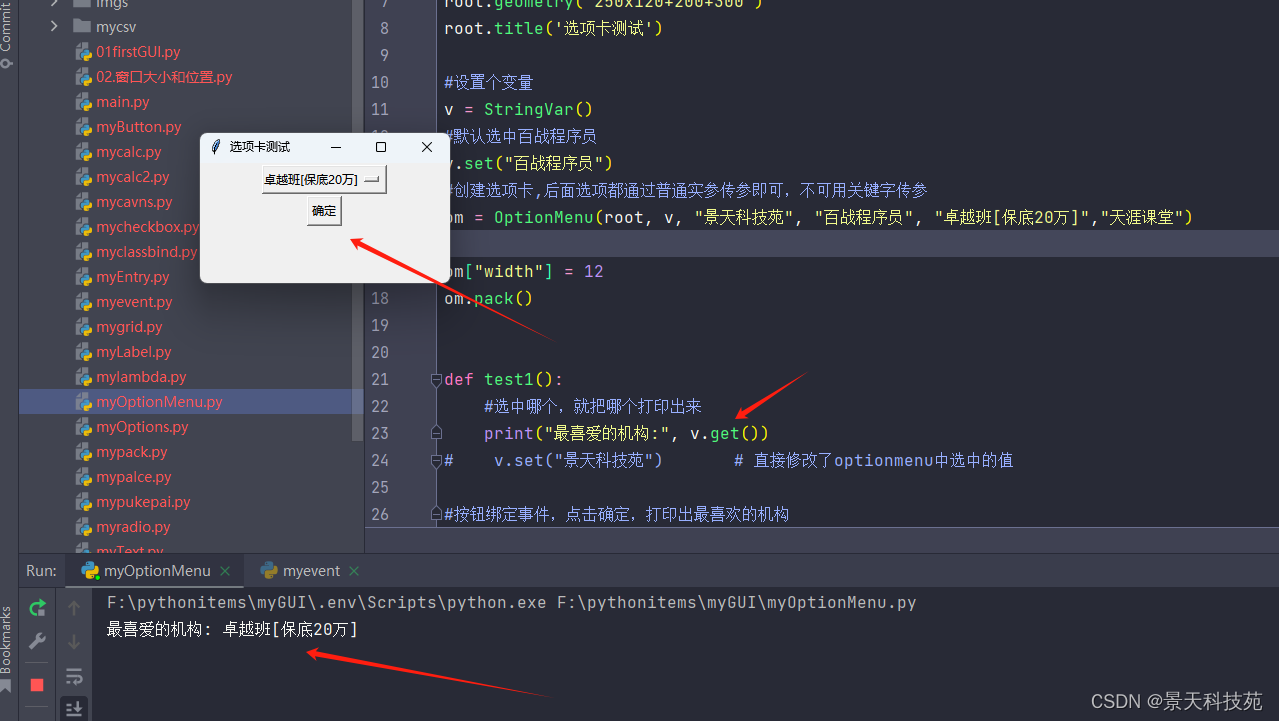The height and width of the screenshot is (721, 1279).
Task: Click the Python icon beside mycalc.py
Action: [x=84, y=152]
